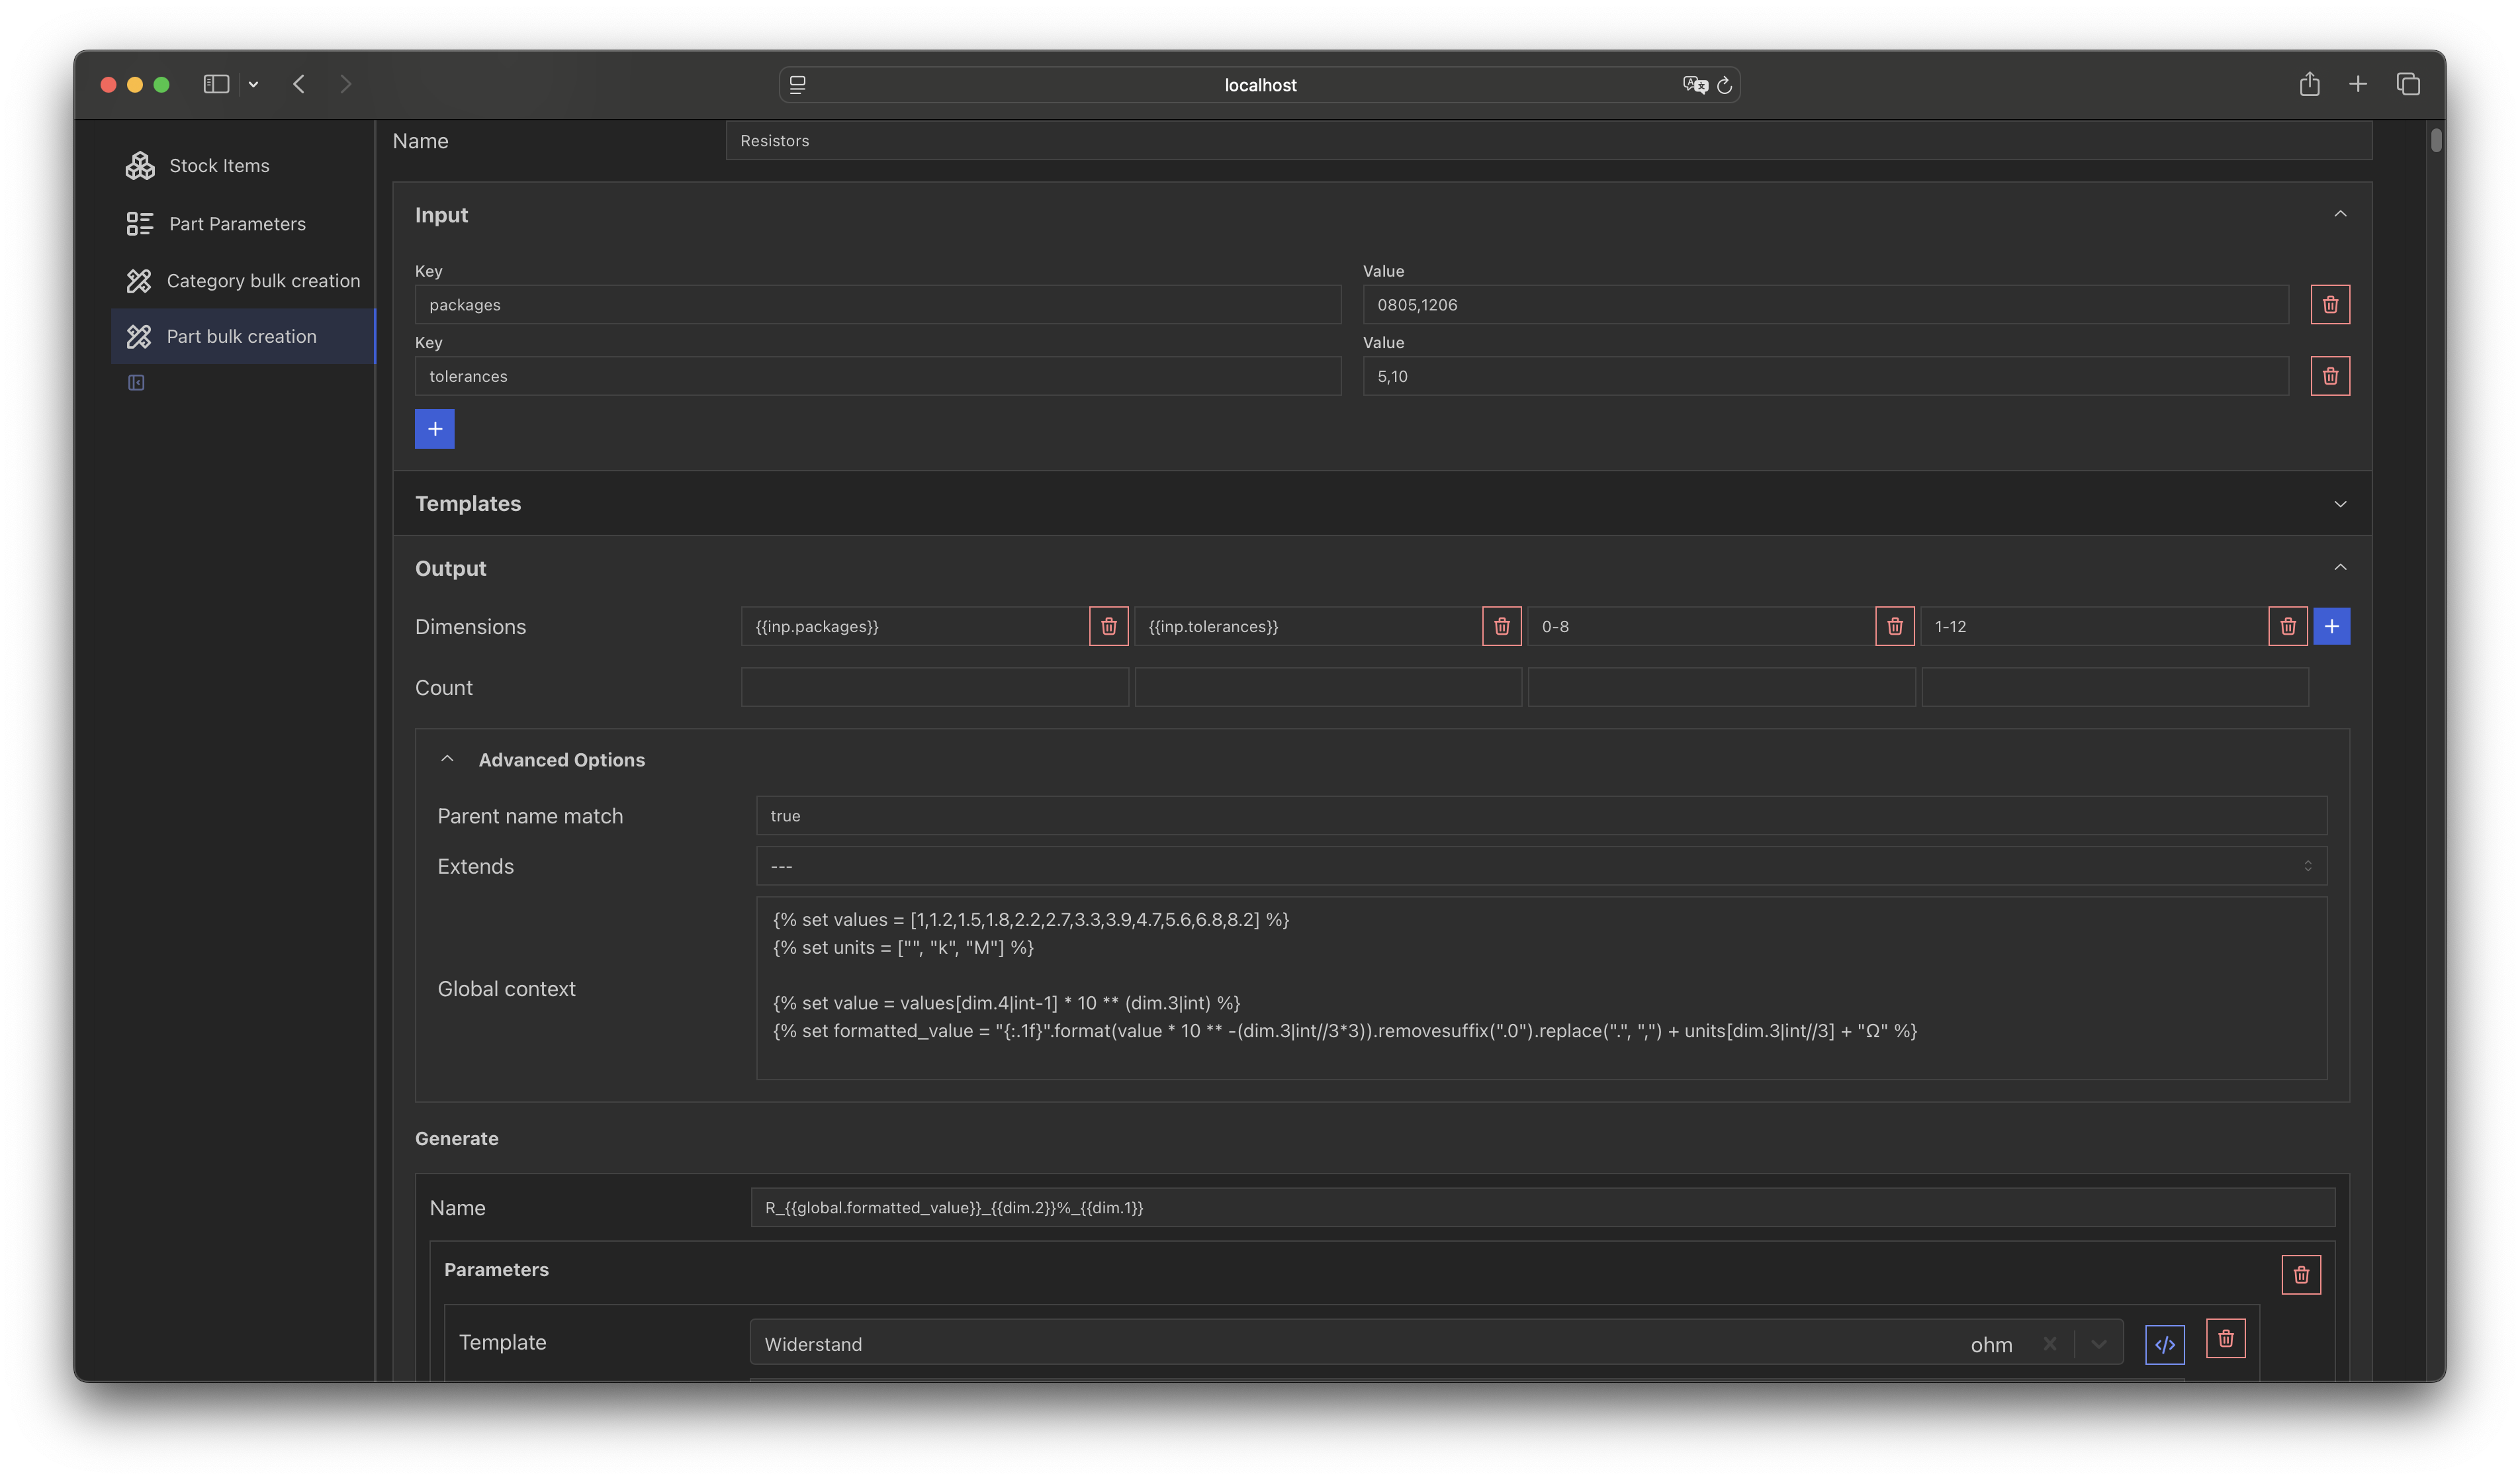This screenshot has height=1480, width=2520.
Task: Add a new dimension field
Action: (2331, 626)
